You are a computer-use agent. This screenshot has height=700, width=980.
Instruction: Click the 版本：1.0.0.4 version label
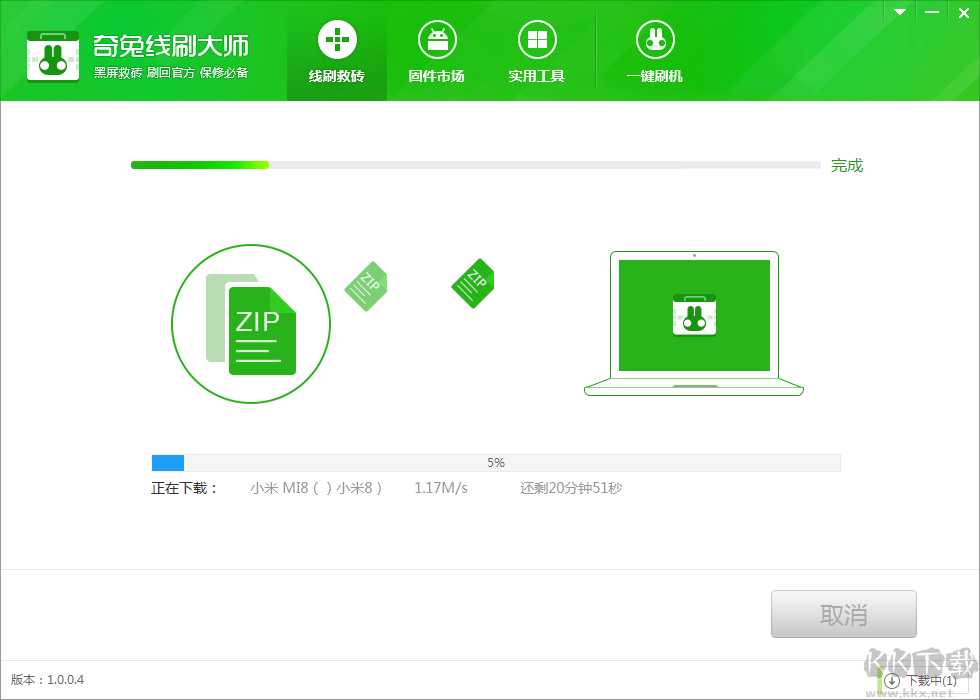48,680
